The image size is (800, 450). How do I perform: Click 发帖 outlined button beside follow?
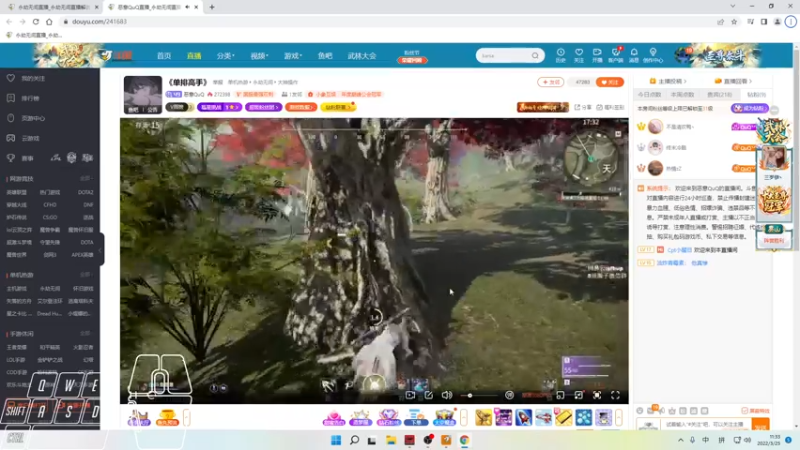pyautogui.click(x=551, y=82)
